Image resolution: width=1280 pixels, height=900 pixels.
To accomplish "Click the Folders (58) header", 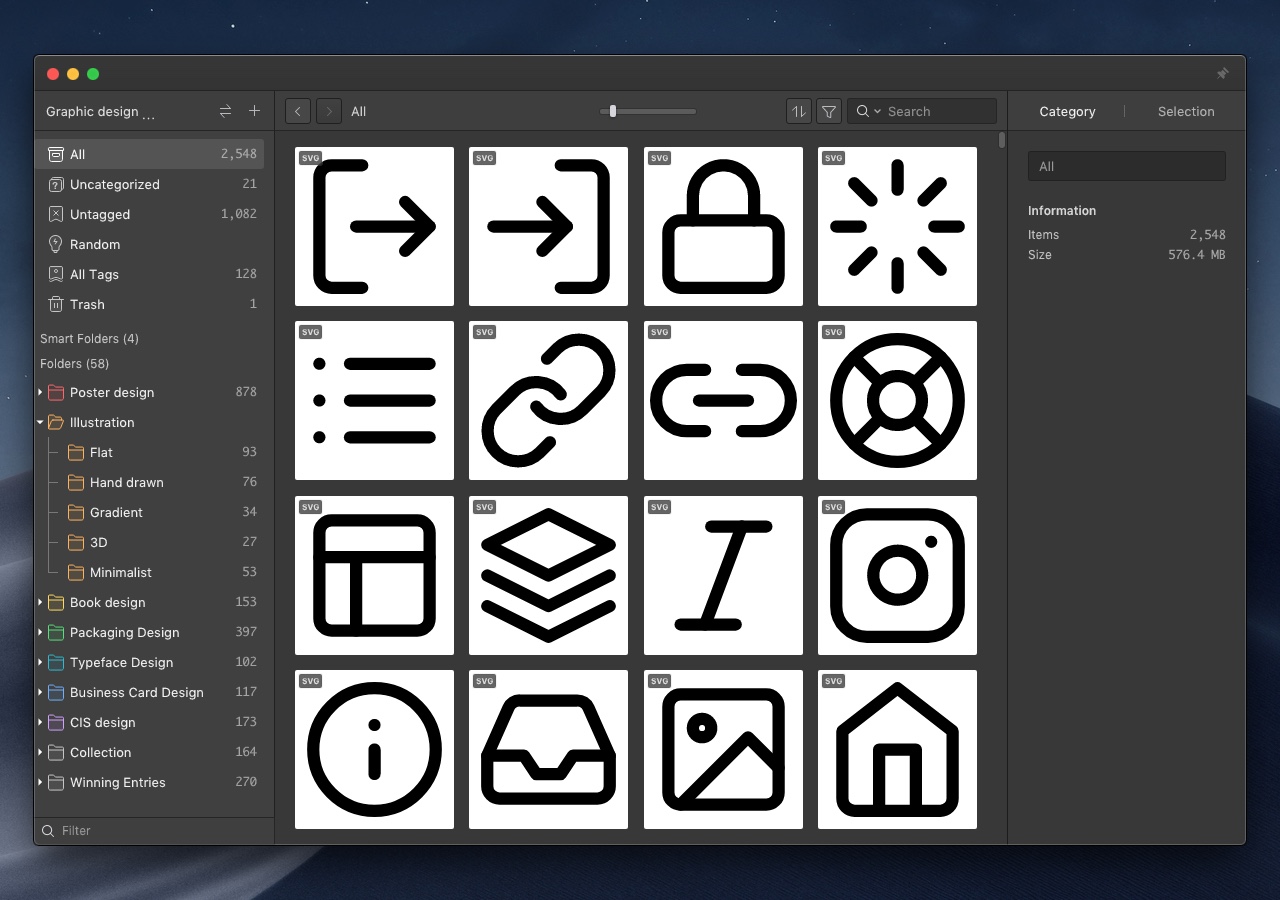I will click(75, 364).
